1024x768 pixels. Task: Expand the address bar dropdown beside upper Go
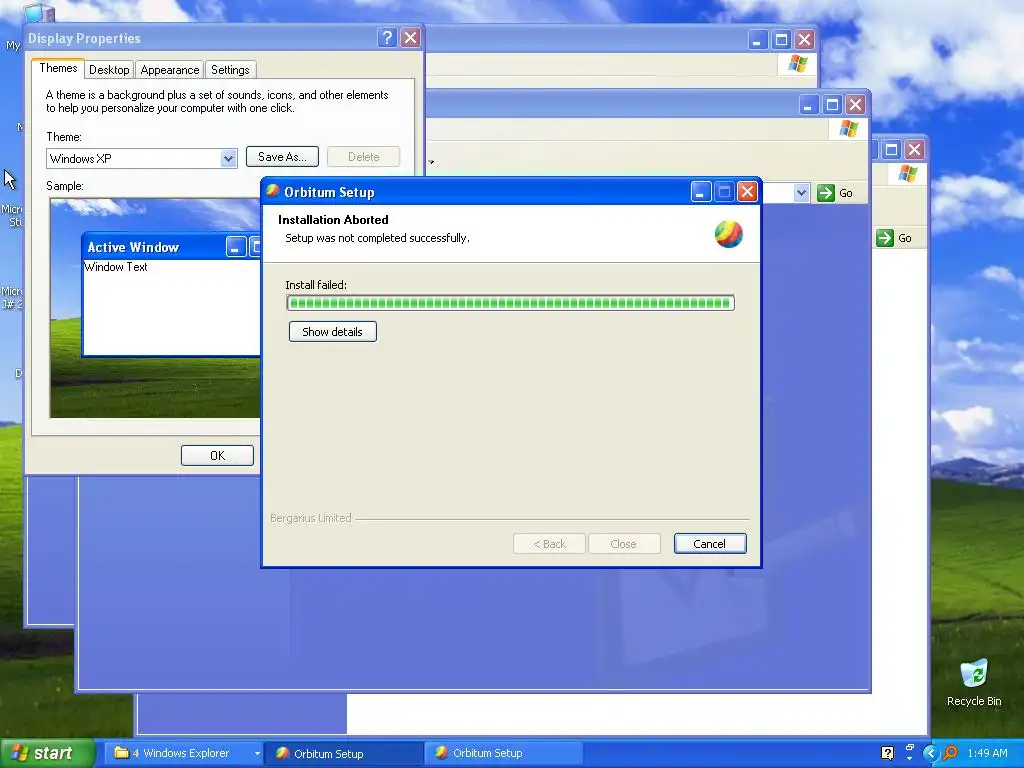(x=801, y=193)
